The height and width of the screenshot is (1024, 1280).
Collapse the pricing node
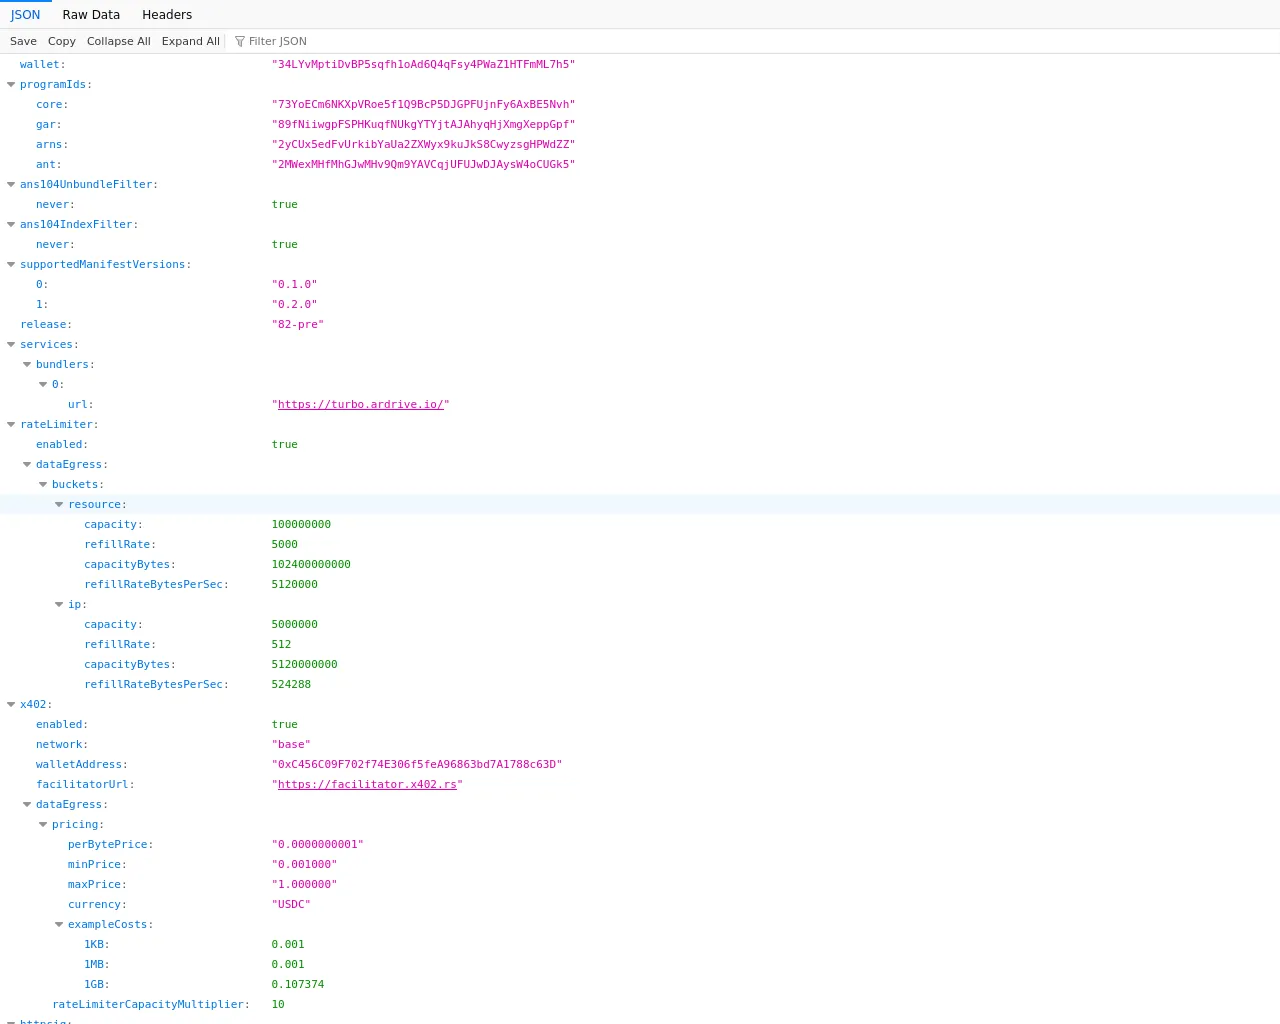point(43,825)
